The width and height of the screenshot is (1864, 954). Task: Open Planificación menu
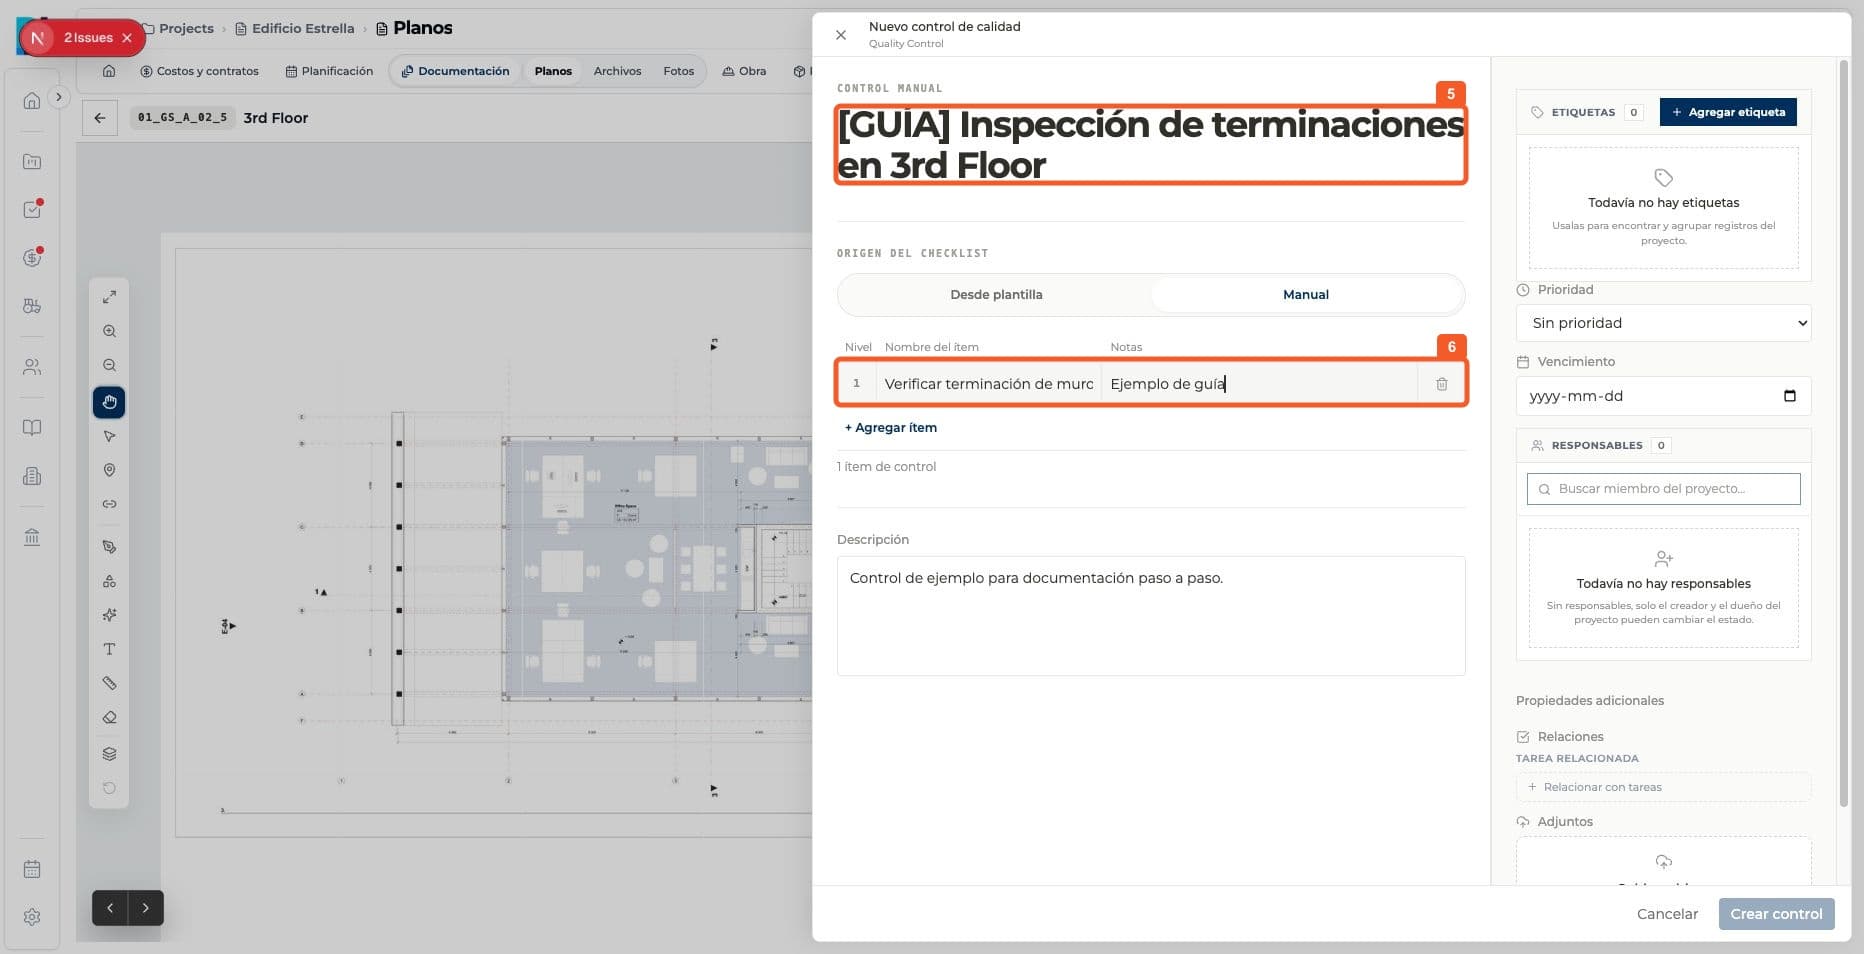click(329, 71)
